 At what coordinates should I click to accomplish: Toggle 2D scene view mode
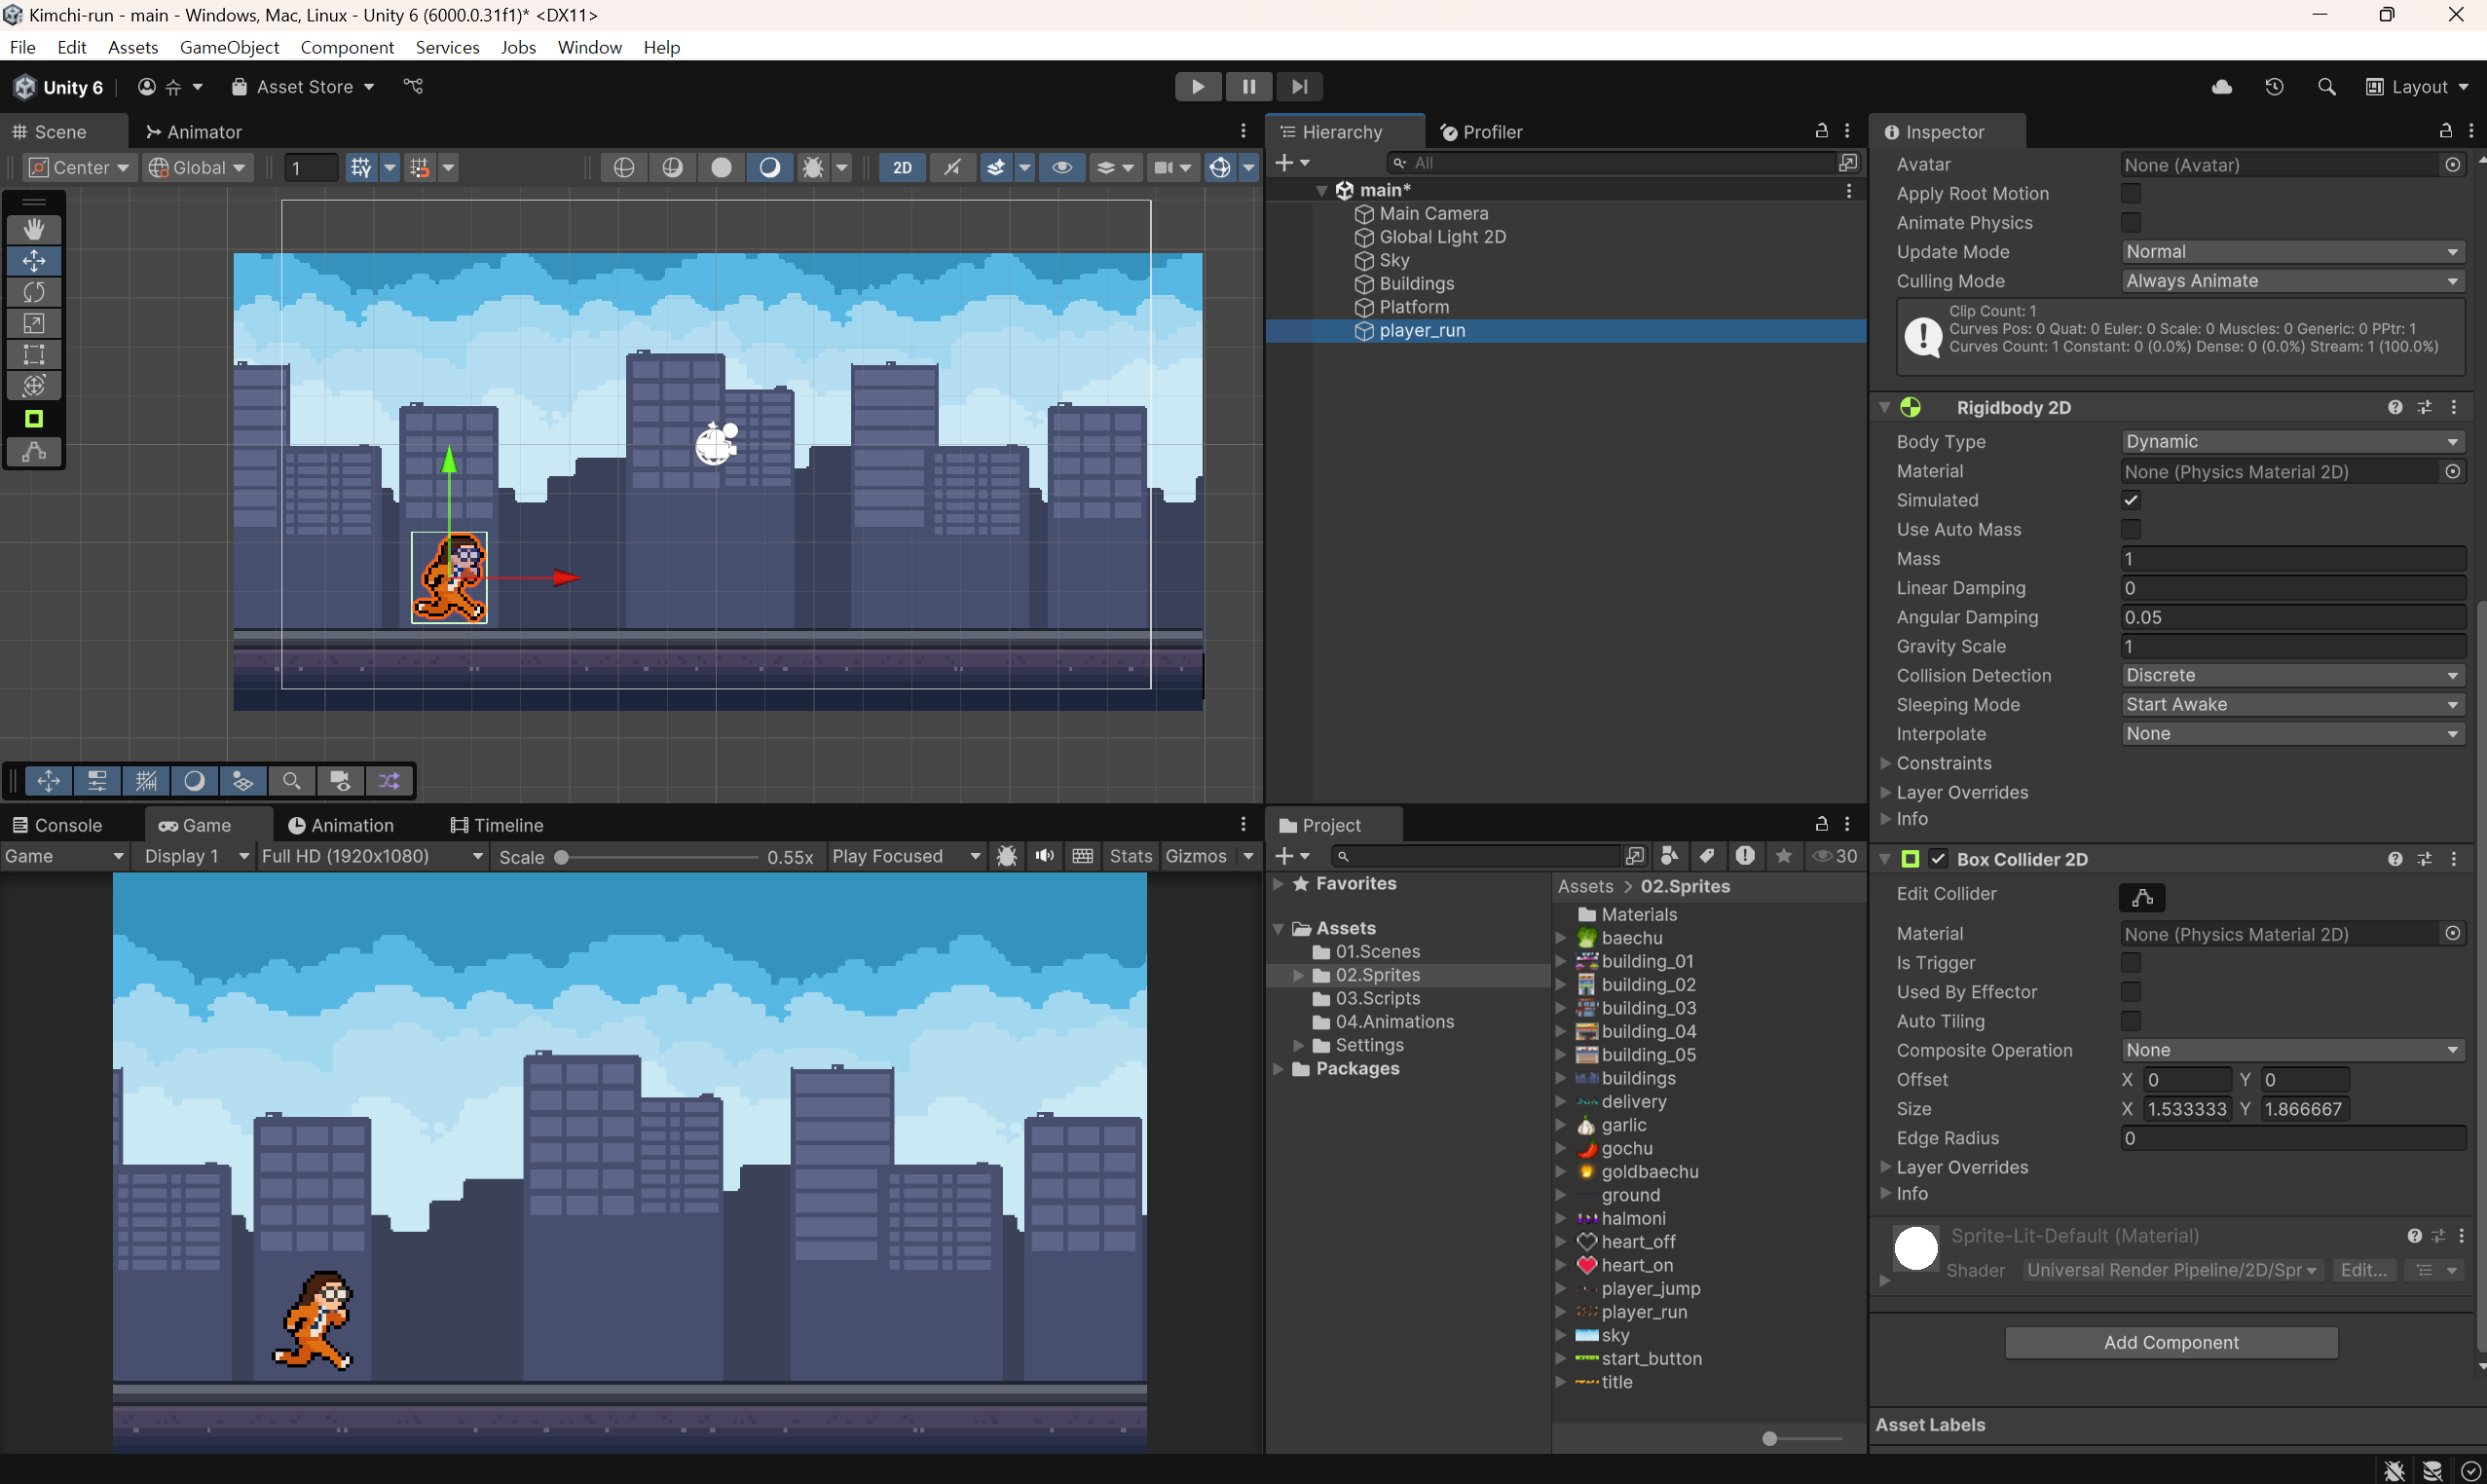902,168
